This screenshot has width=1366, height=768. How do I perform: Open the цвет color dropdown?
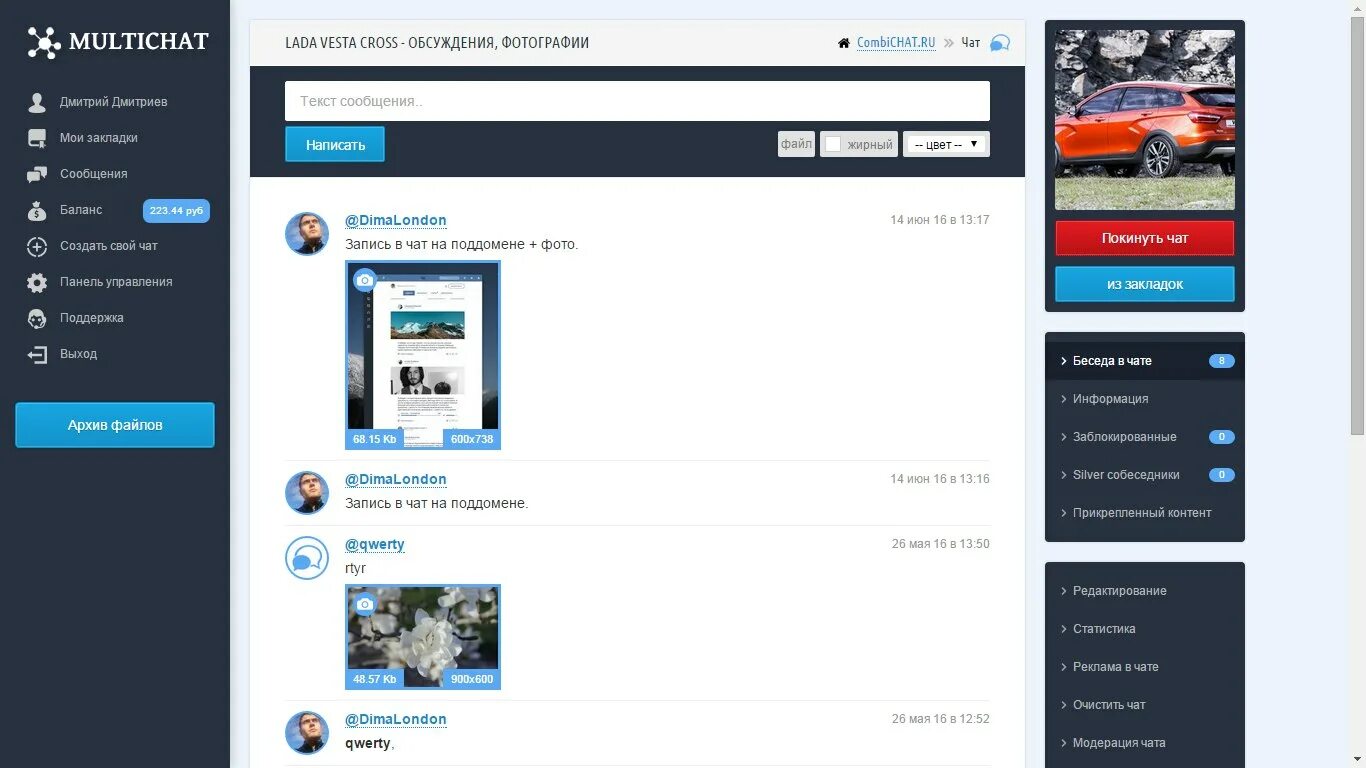click(x=946, y=144)
